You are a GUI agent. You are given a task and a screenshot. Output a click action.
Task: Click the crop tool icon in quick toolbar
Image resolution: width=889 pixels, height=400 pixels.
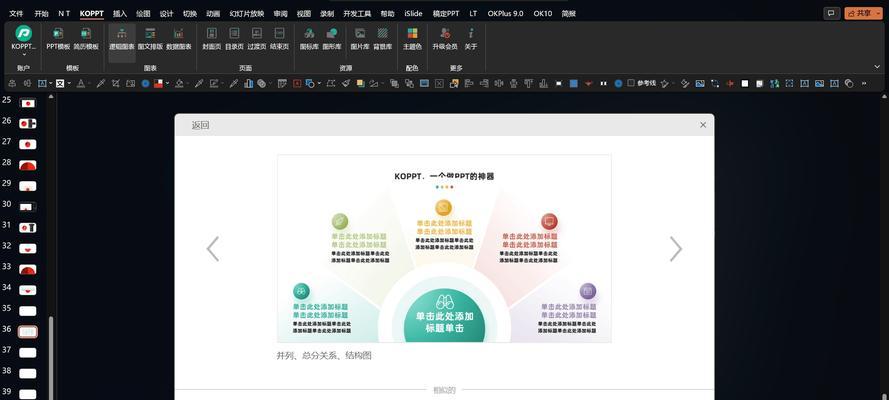(x=116, y=83)
